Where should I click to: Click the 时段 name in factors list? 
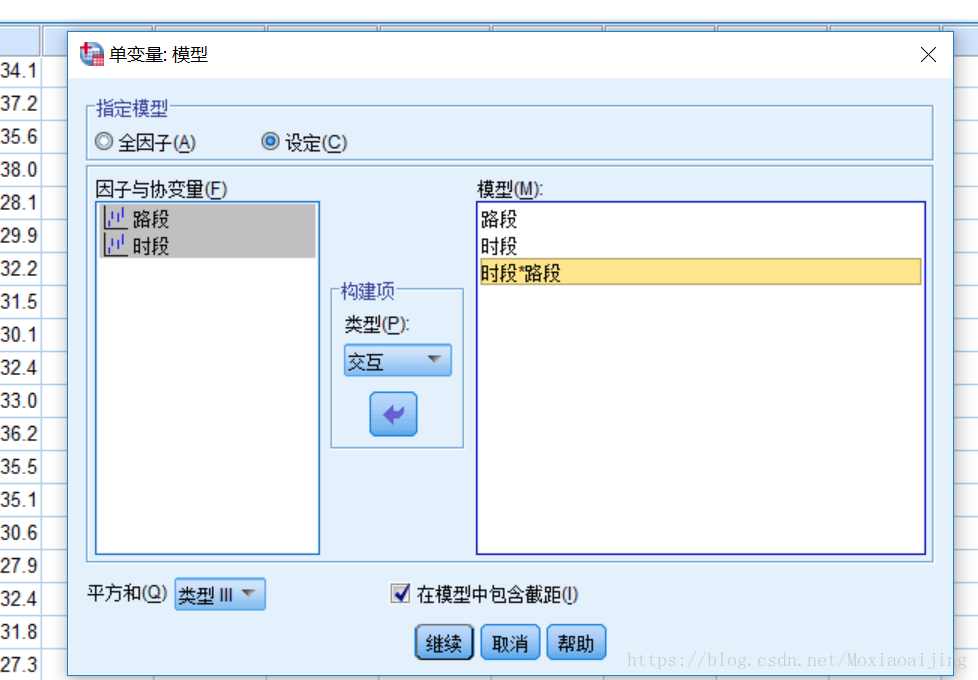(x=151, y=246)
